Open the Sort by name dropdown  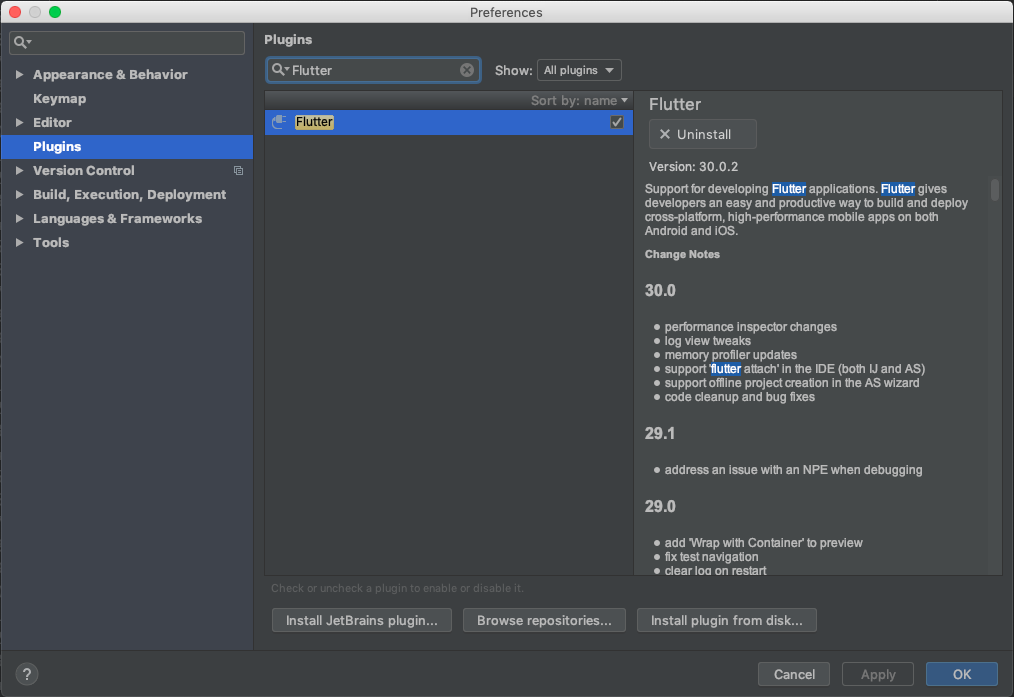click(x=579, y=100)
